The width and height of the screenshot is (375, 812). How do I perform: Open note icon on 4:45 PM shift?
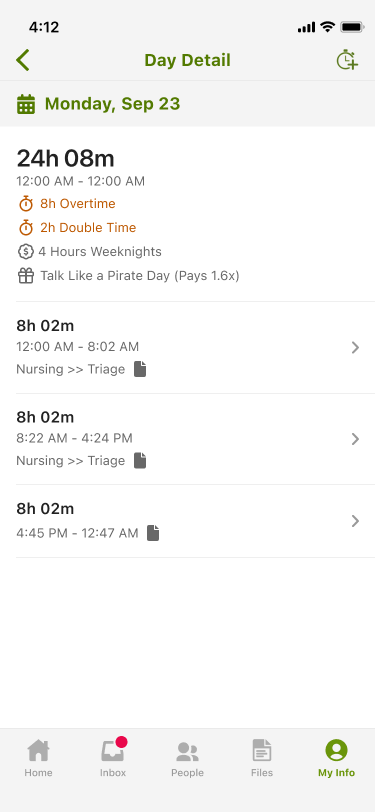tap(153, 533)
